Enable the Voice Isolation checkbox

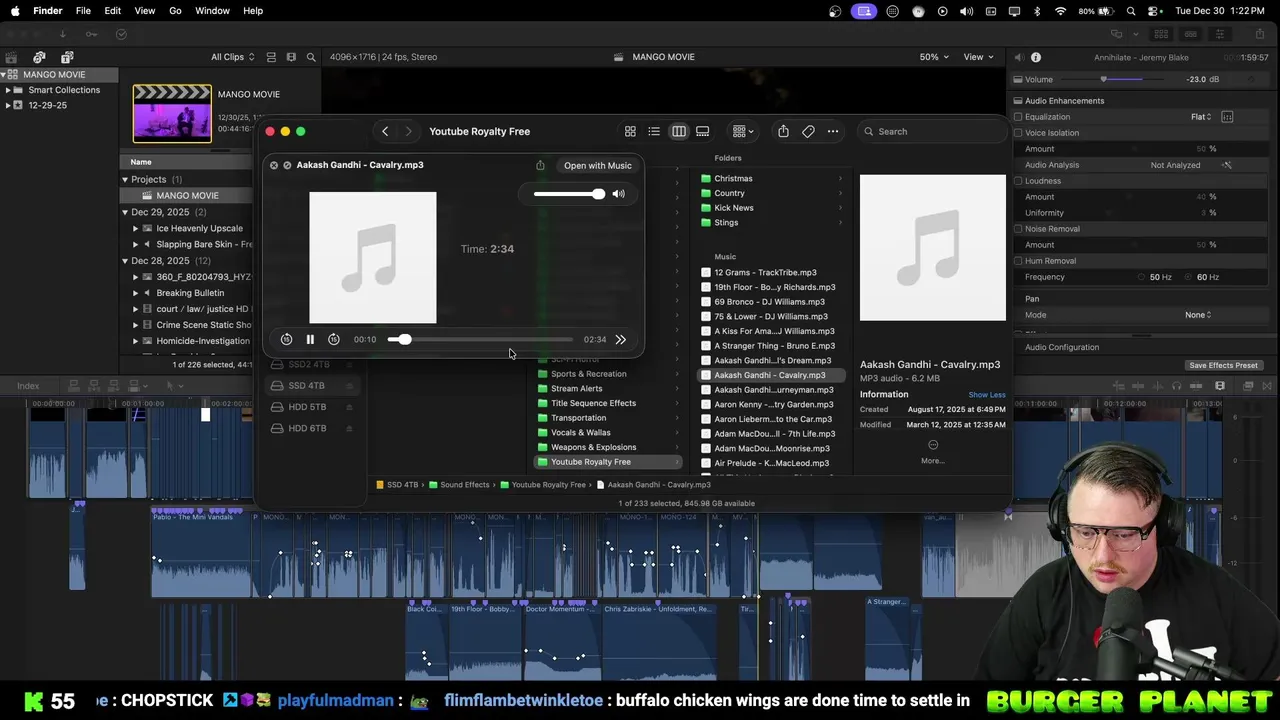click(x=1018, y=133)
